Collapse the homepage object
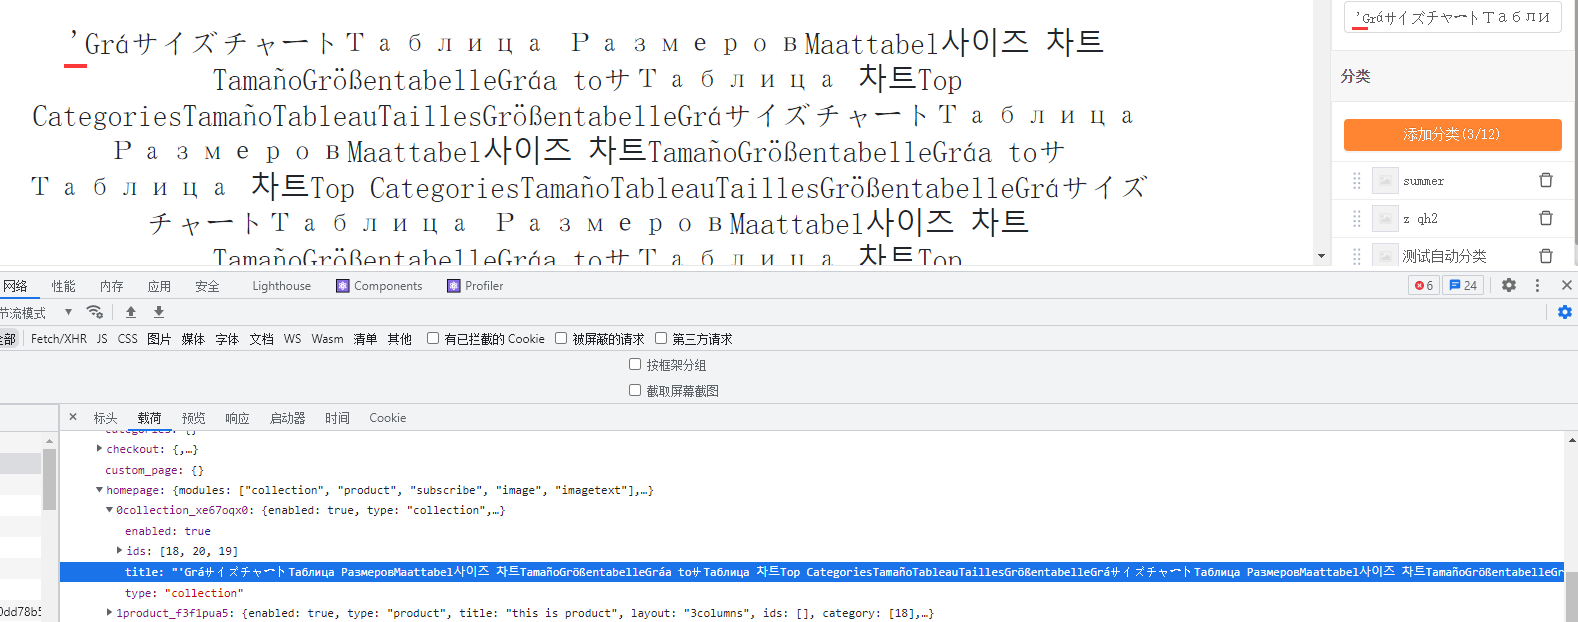 [99, 490]
